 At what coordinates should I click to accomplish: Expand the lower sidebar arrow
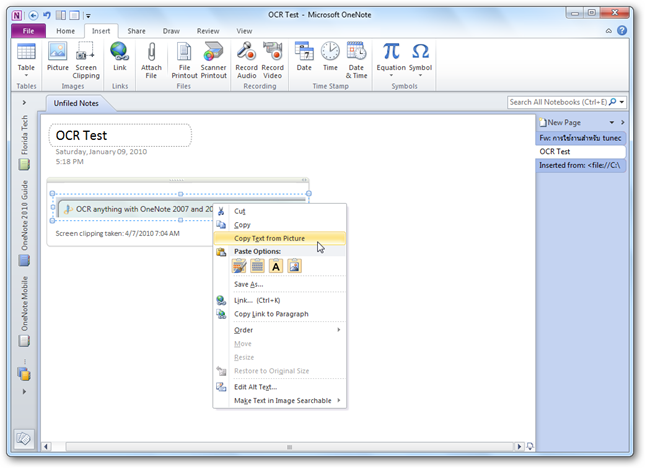click(x=24, y=392)
